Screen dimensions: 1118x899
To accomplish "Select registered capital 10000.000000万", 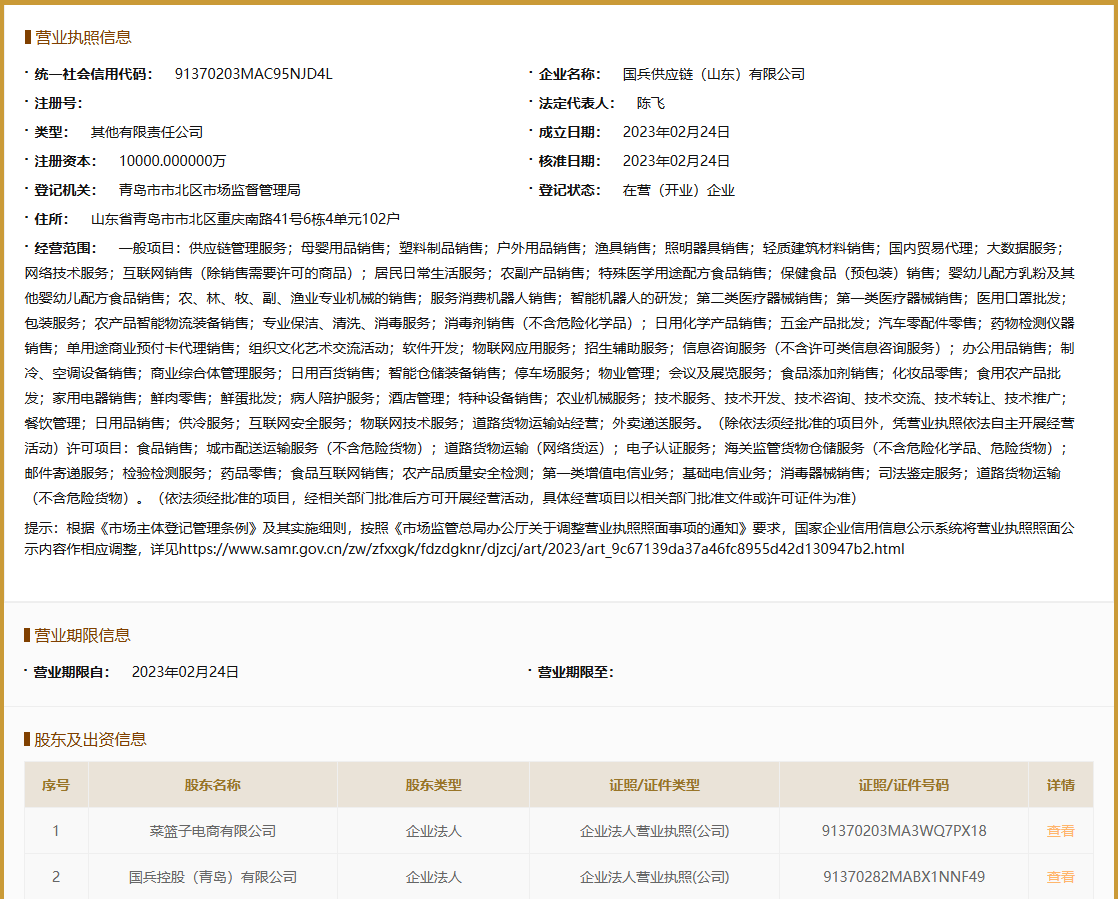I will pyautogui.click(x=173, y=161).
